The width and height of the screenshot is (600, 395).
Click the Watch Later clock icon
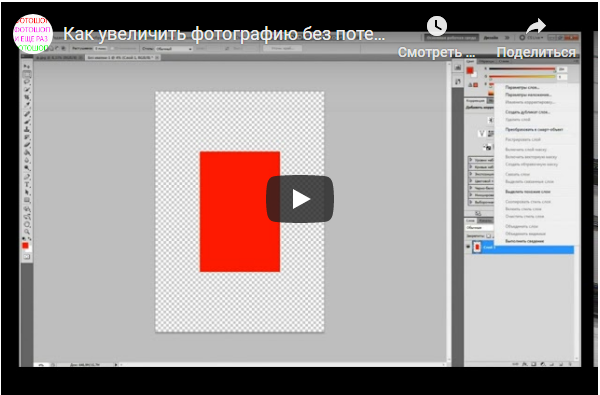click(437, 26)
